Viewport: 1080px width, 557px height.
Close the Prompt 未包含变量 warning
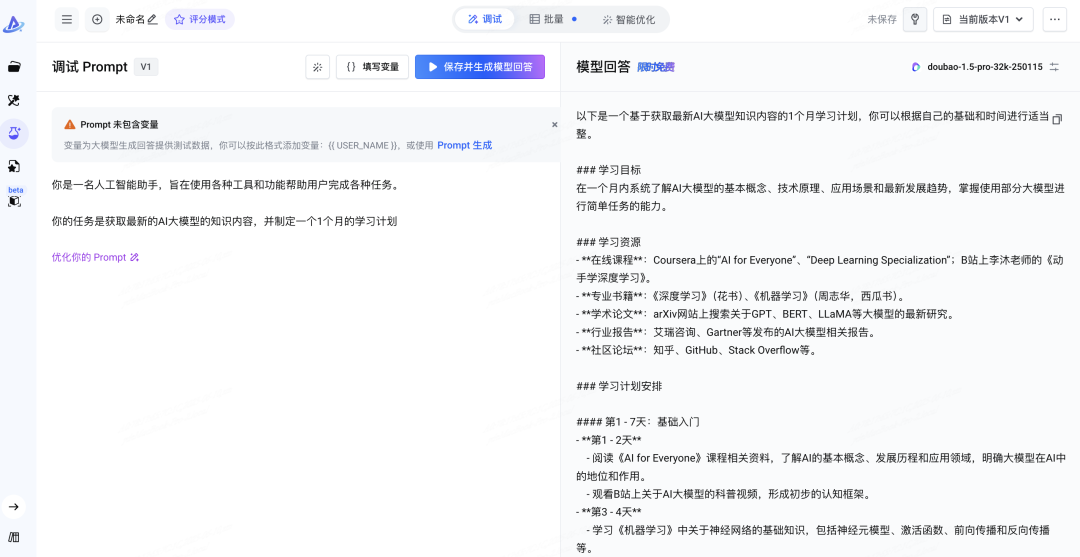(x=554, y=125)
